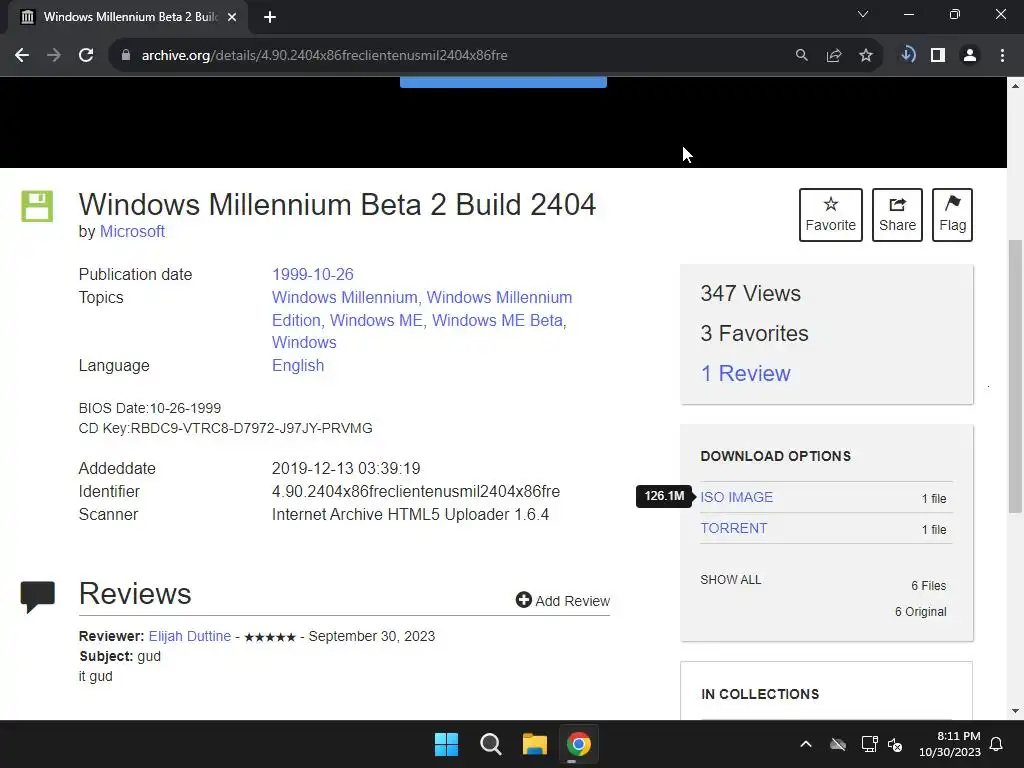Click the page vertical scrollbar thumb
The height and width of the screenshot is (768, 1024).
(x=1015, y=376)
